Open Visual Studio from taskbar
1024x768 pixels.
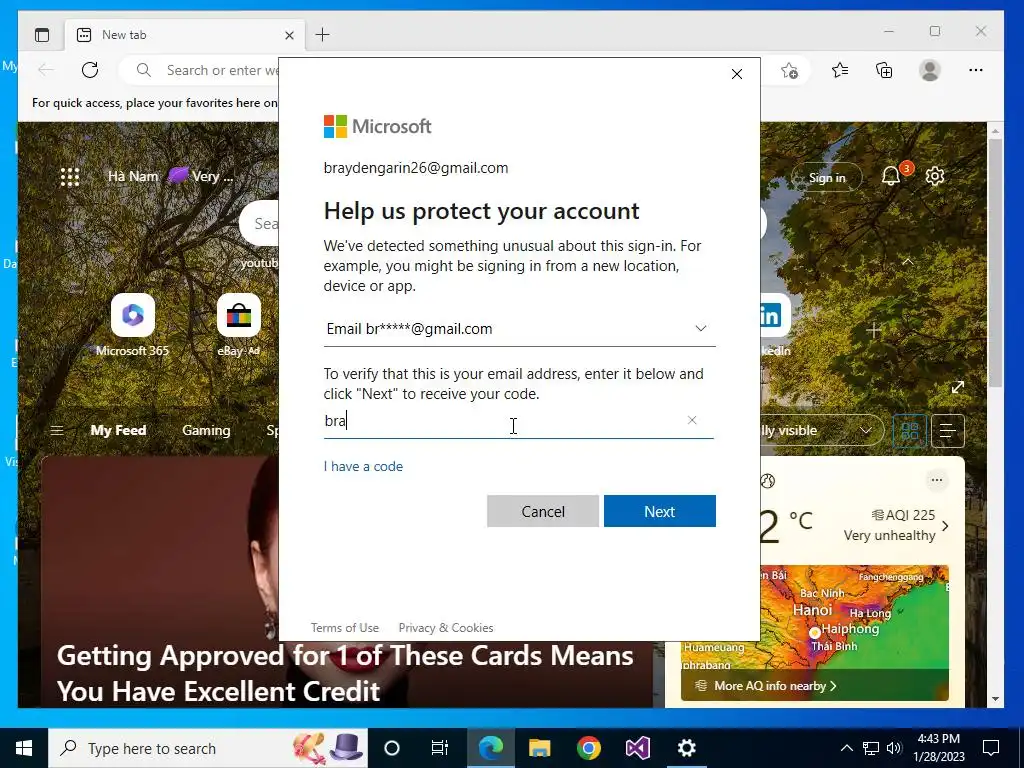tap(637, 748)
